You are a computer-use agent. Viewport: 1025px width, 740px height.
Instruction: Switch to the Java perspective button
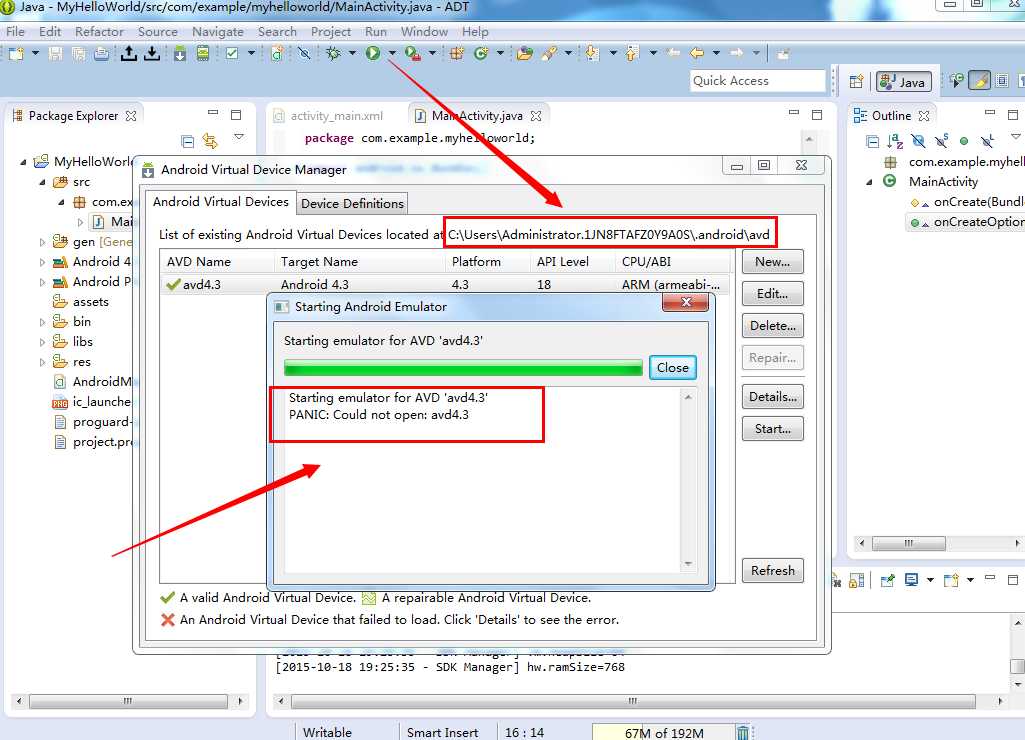(903, 82)
